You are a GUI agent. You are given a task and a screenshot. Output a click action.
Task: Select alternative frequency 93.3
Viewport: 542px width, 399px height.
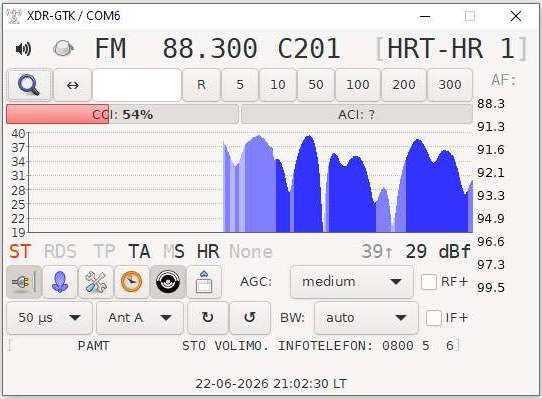(491, 196)
